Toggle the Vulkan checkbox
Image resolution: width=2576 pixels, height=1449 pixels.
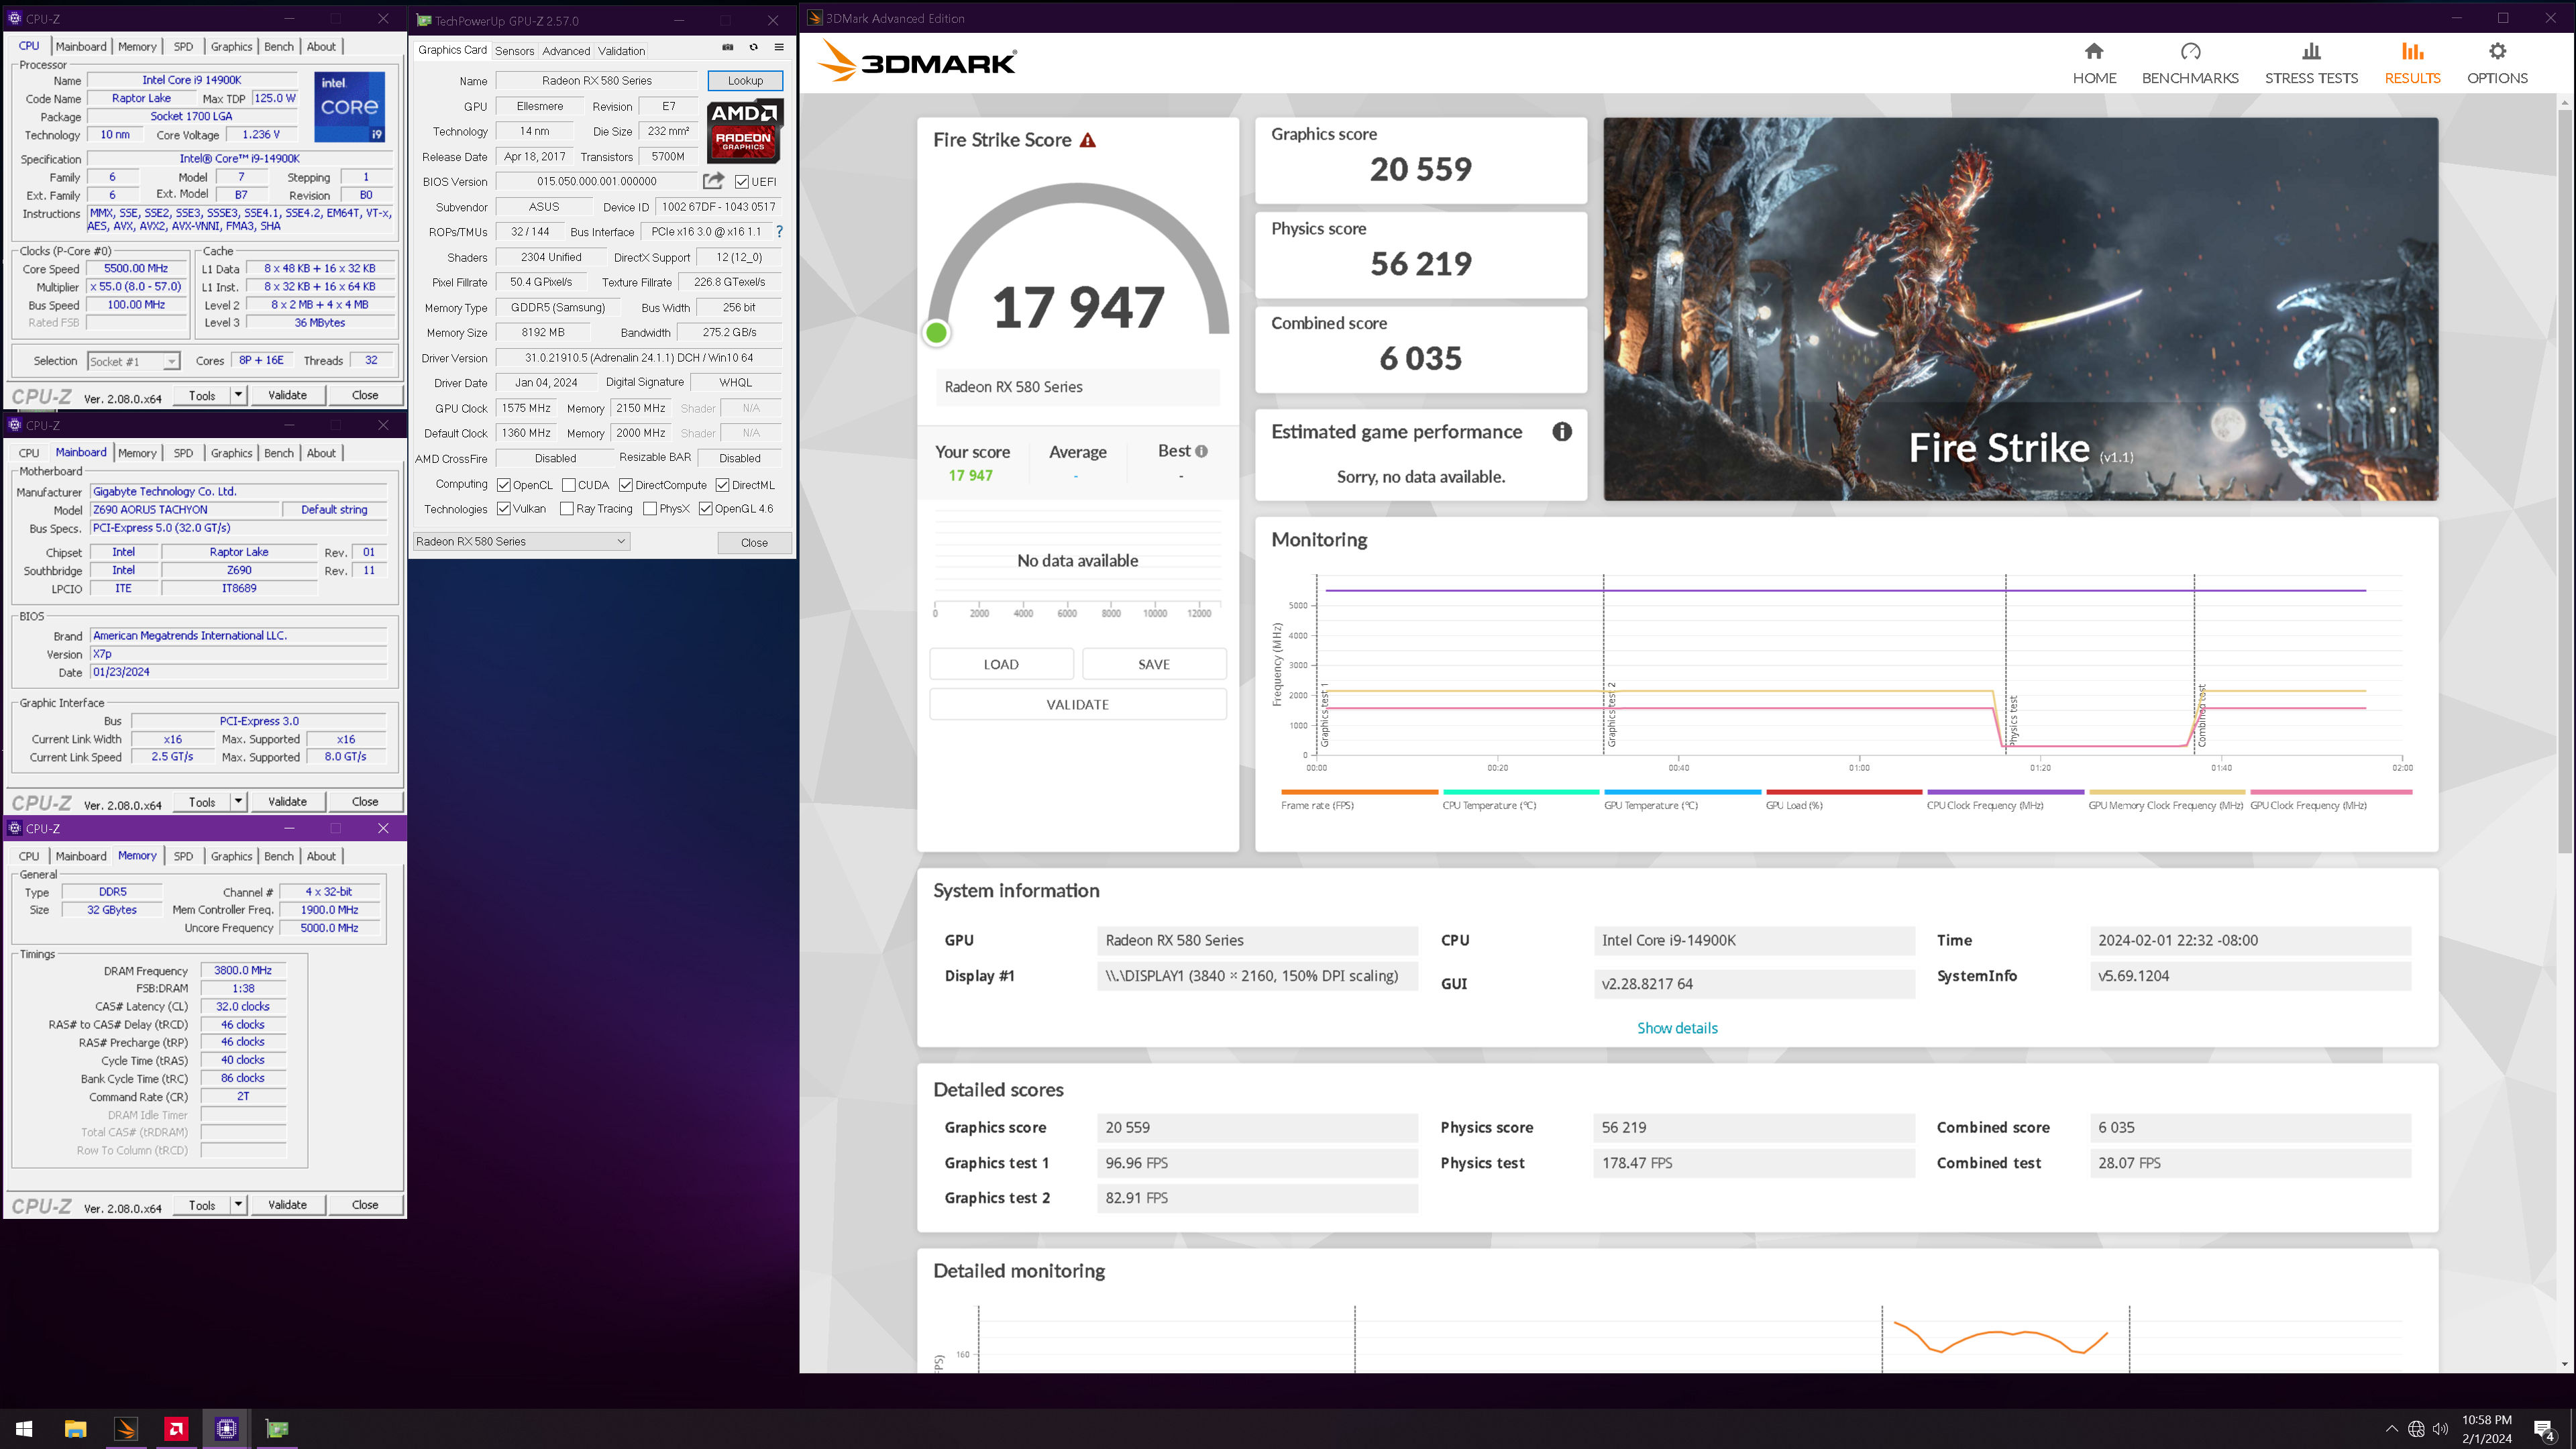[x=504, y=509]
